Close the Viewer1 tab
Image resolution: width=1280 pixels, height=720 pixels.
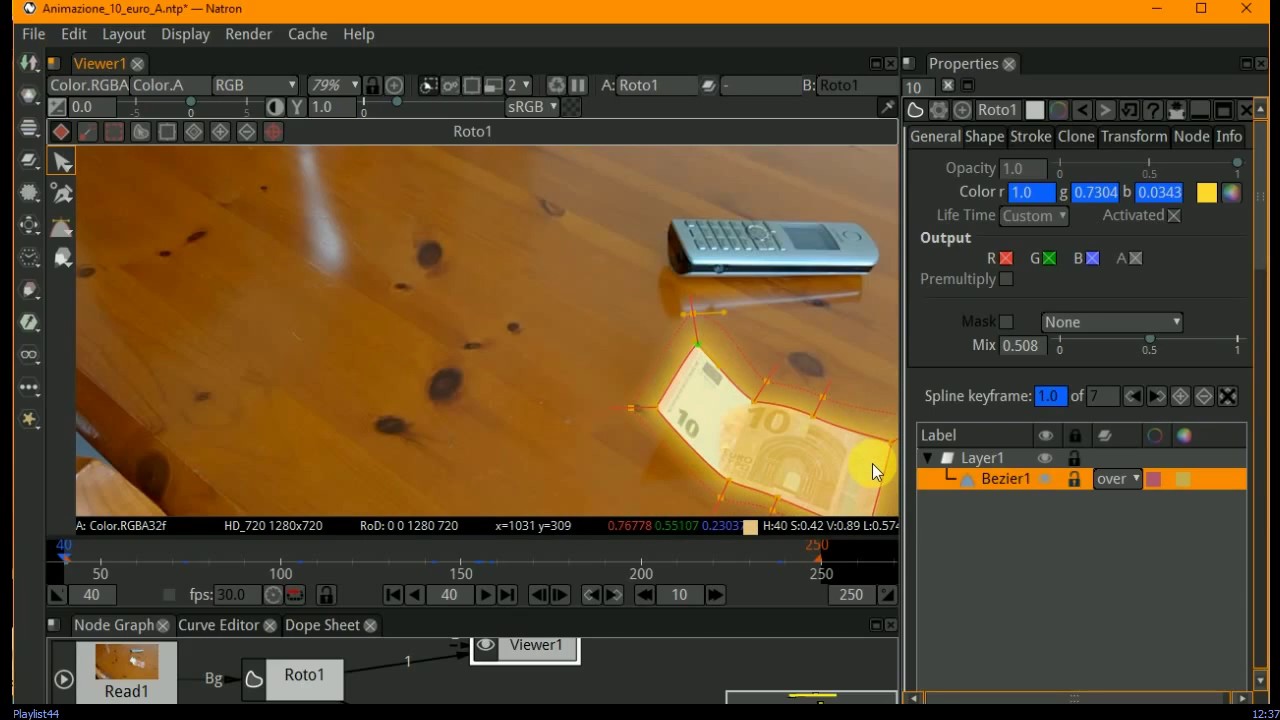click(x=137, y=64)
